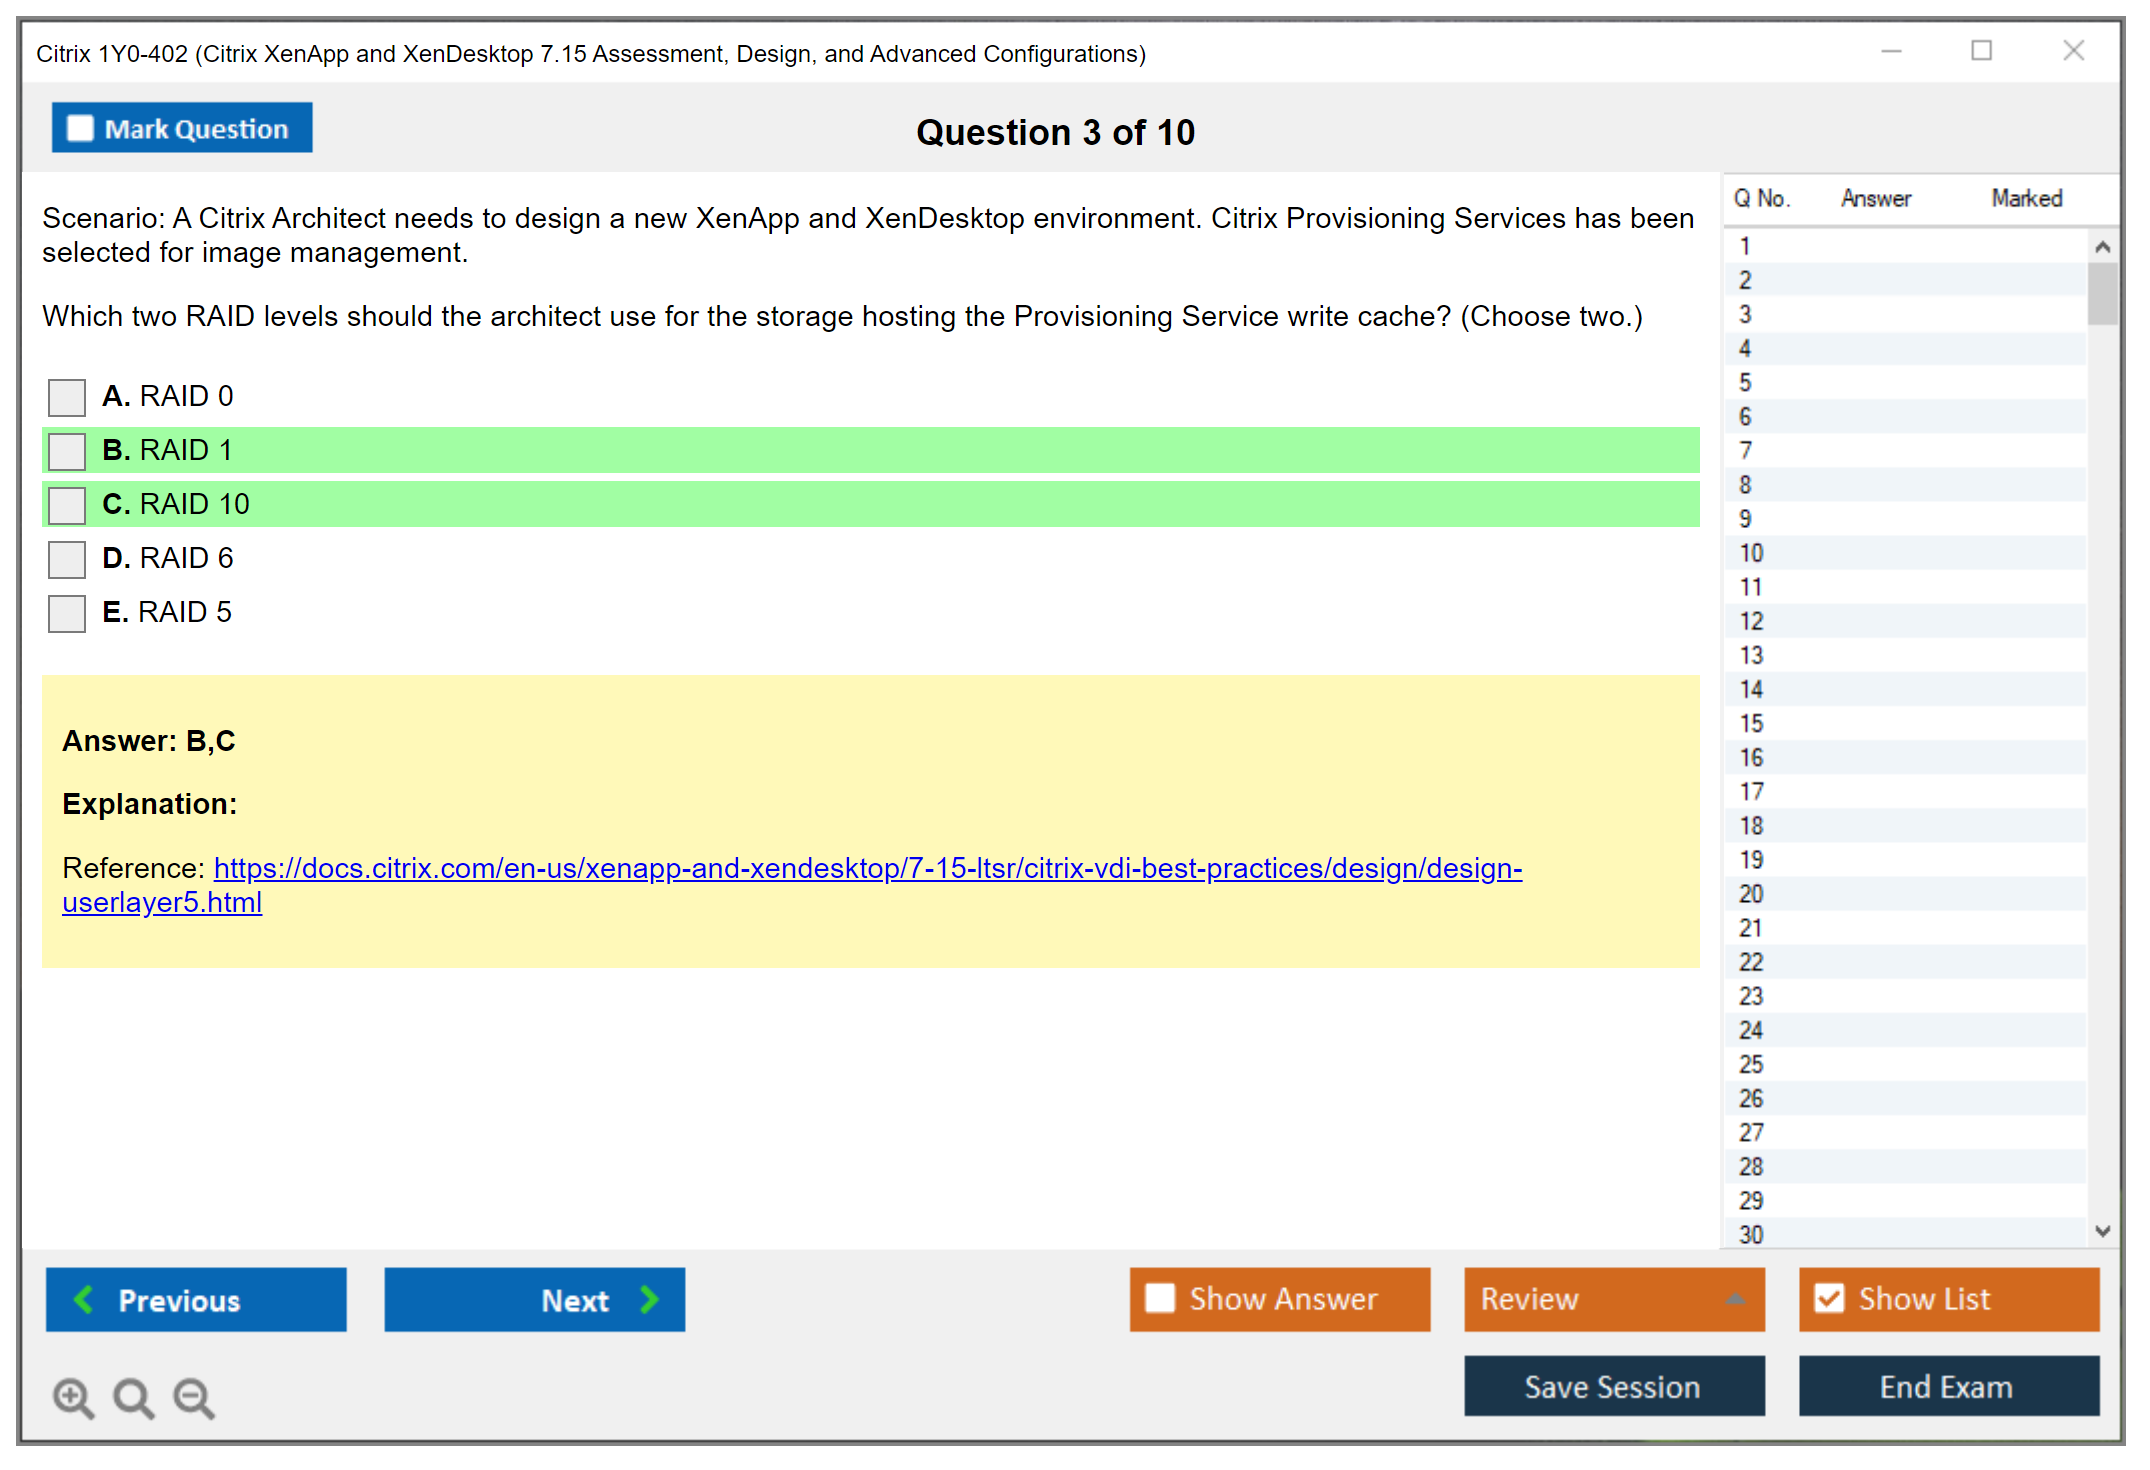Image resolution: width=2150 pixels, height=1470 pixels.
Task: Check the A. RAID 0 option
Action: point(67,397)
